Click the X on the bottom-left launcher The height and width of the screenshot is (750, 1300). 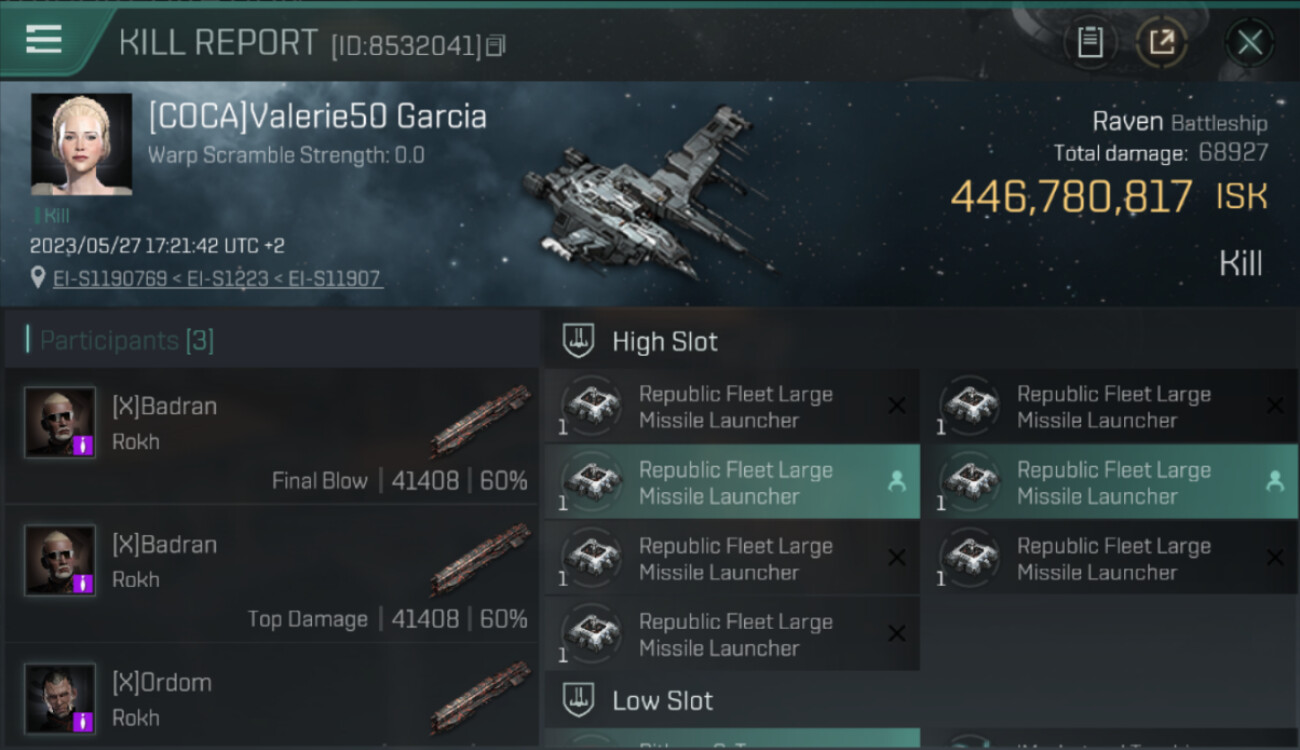pyautogui.click(x=896, y=634)
